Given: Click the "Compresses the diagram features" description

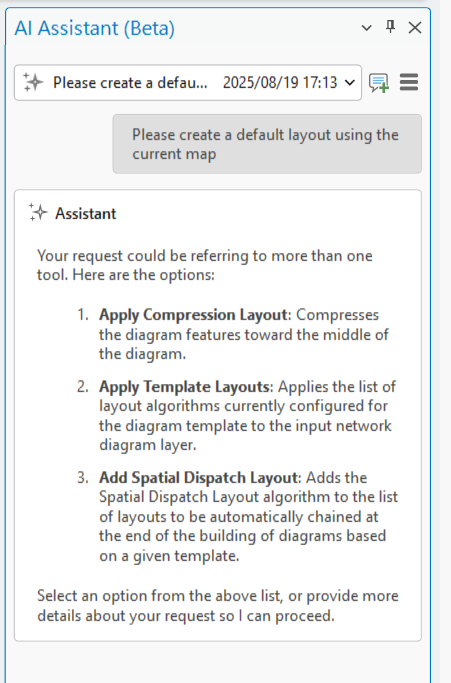Looking at the screenshot, I should tap(244, 334).
